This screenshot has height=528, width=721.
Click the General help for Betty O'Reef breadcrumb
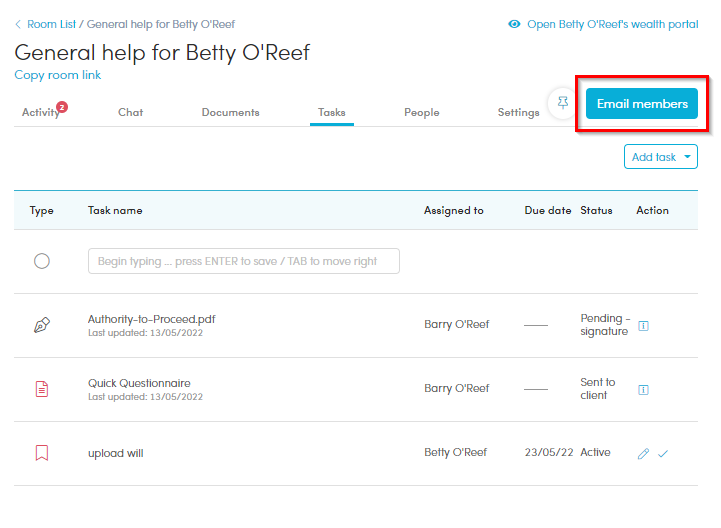tap(160, 24)
